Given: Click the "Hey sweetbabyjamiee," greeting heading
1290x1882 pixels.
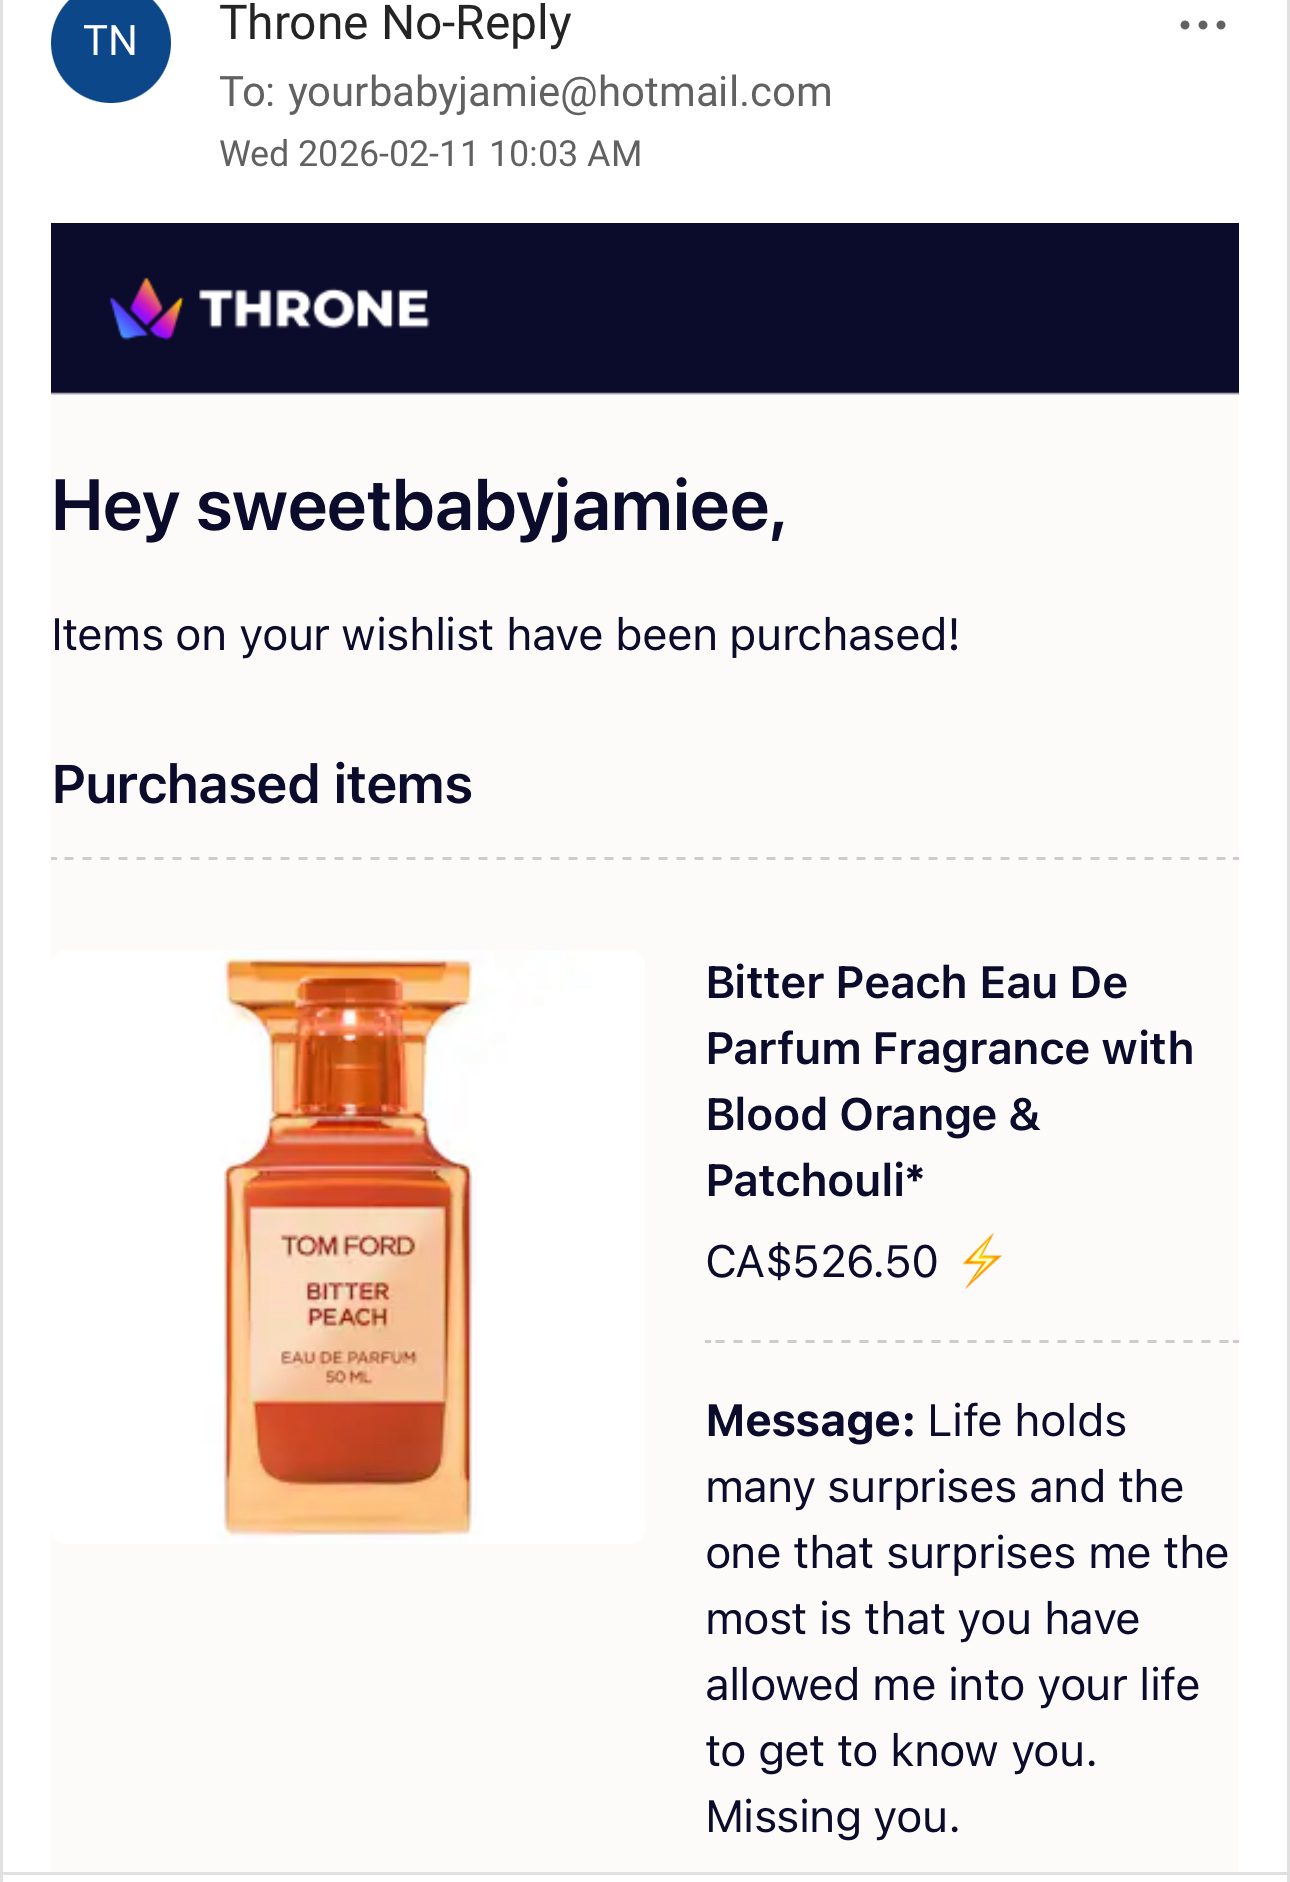Looking at the screenshot, I should pos(418,506).
